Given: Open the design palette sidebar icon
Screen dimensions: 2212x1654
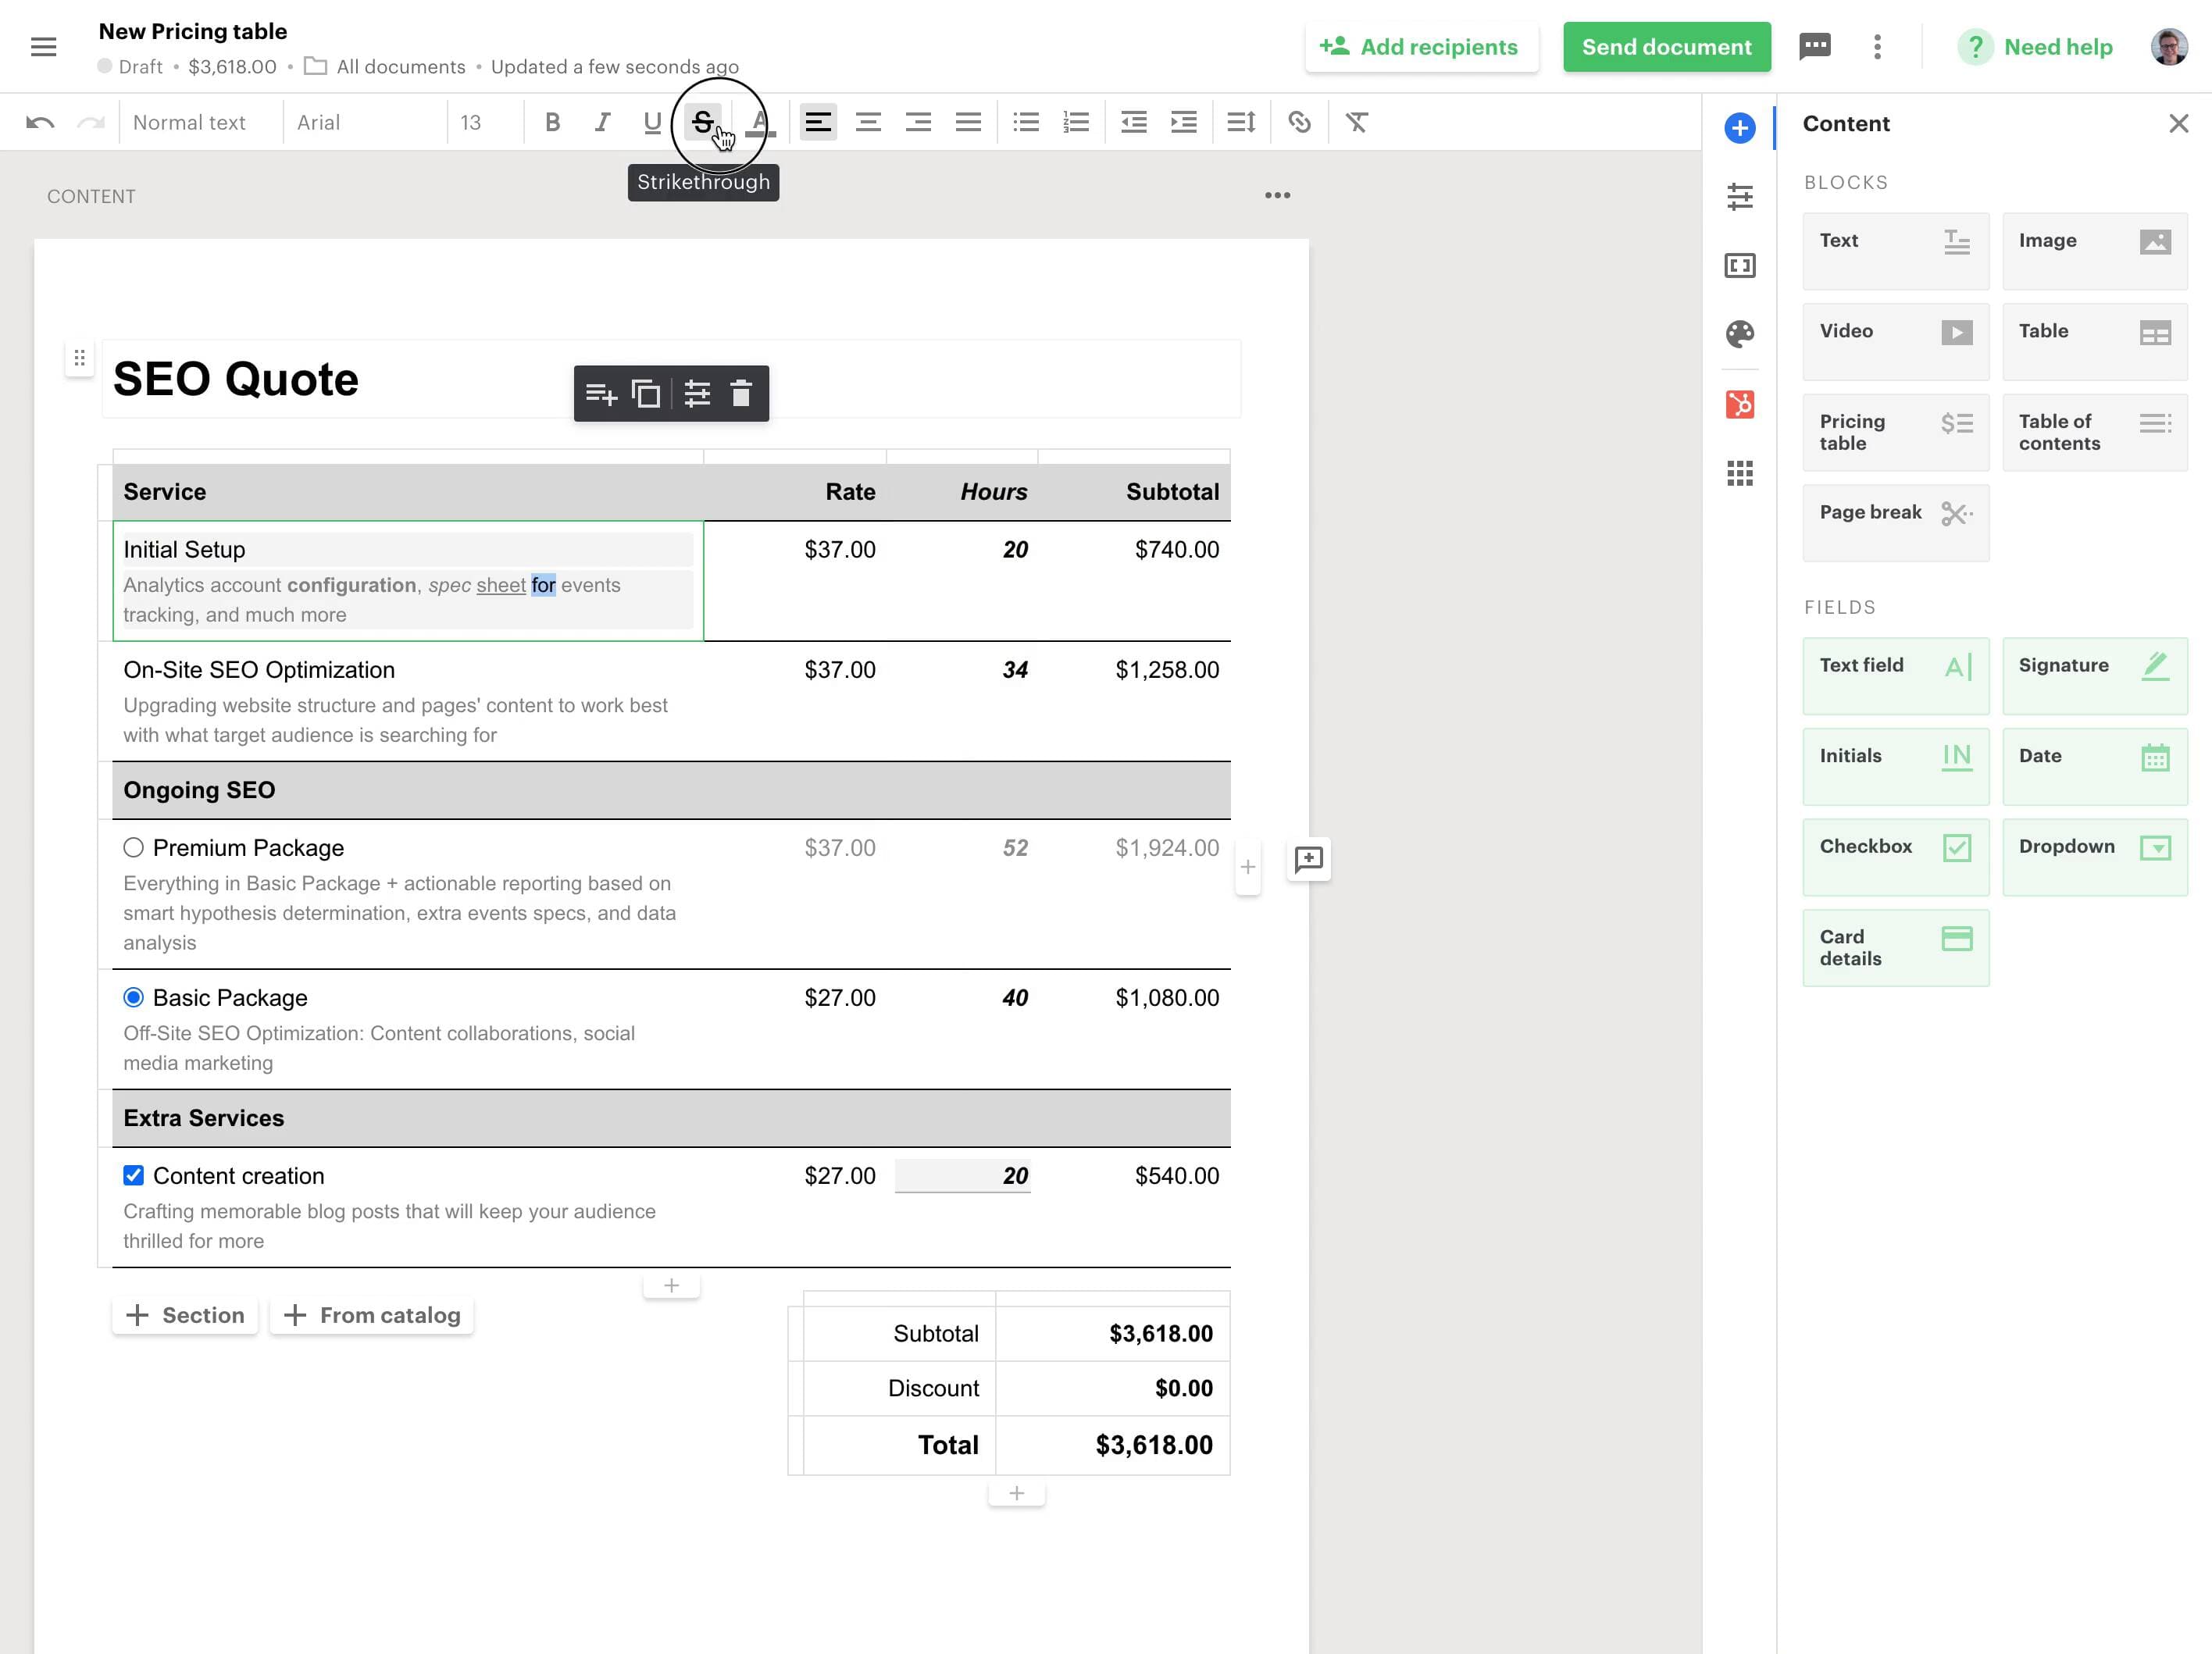Looking at the screenshot, I should point(1739,333).
